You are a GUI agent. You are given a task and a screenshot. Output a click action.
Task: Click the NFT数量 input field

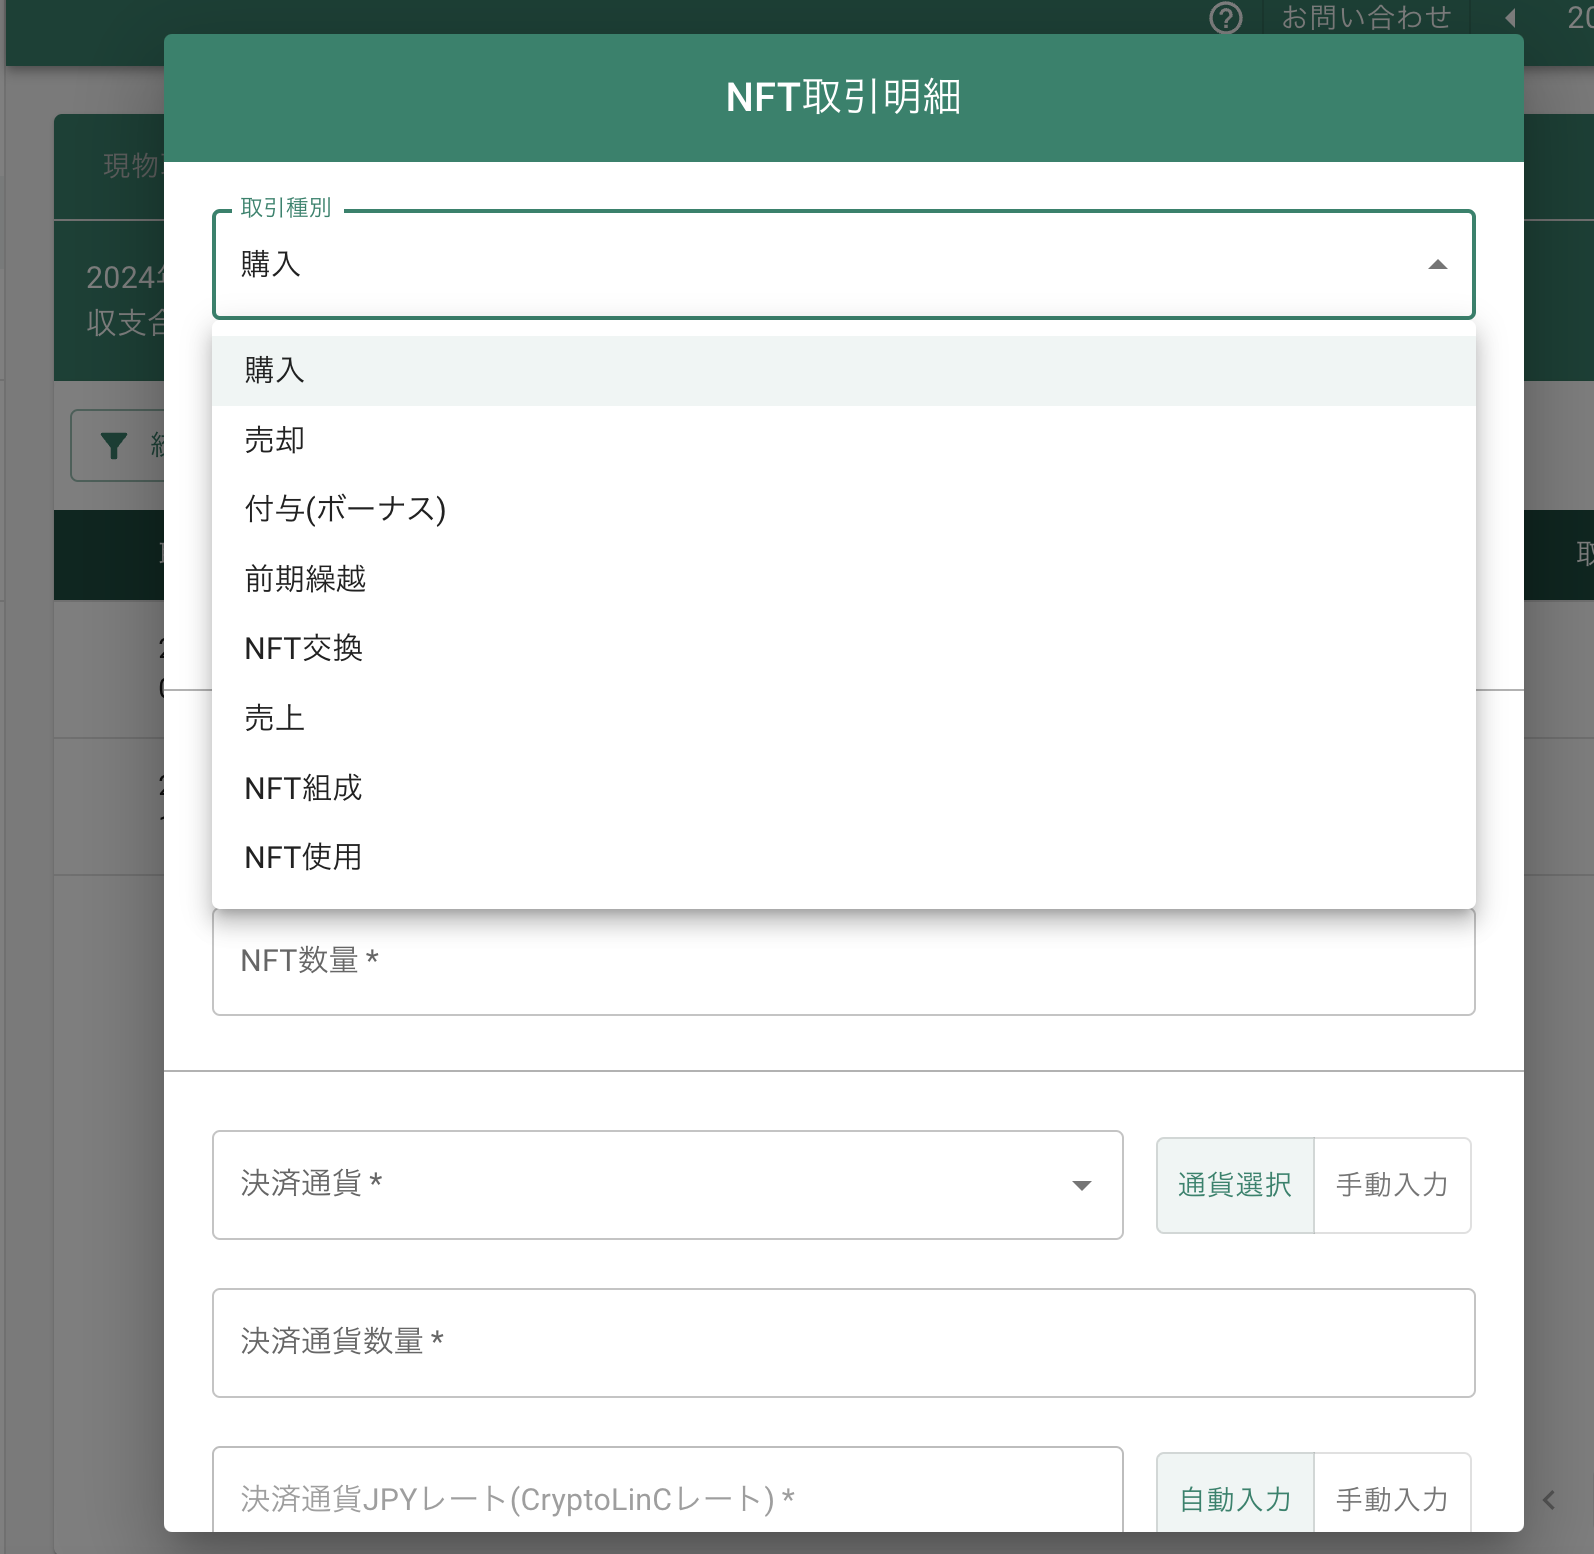(843, 962)
